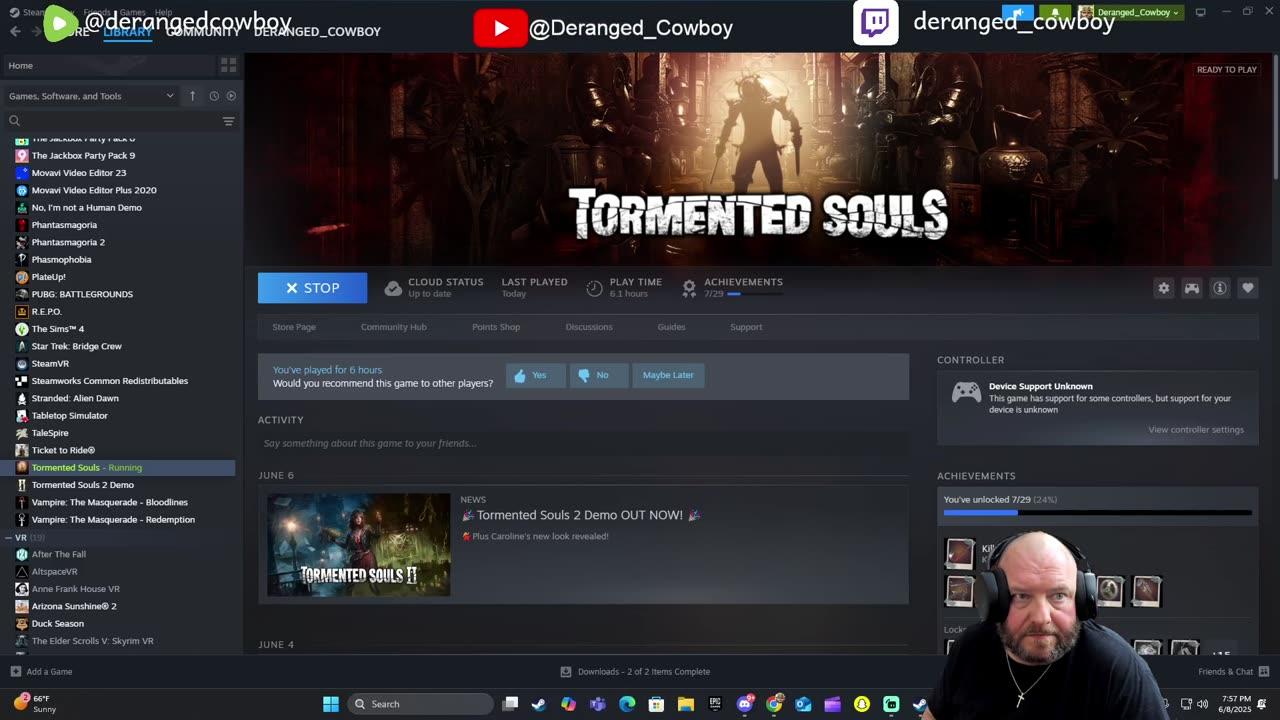
Task: Open Tormented Souls 2 Demo news thumbnail
Action: pos(359,545)
